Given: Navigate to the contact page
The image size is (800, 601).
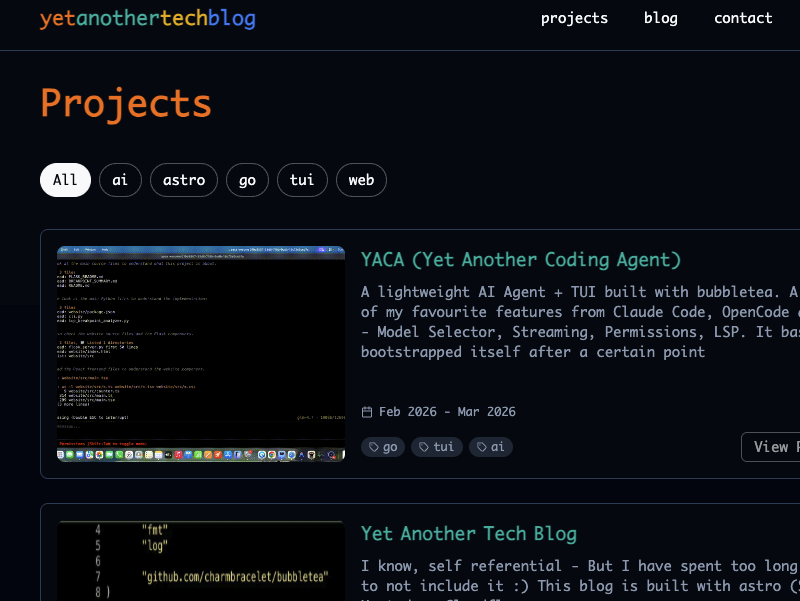Looking at the screenshot, I should pos(743,18).
